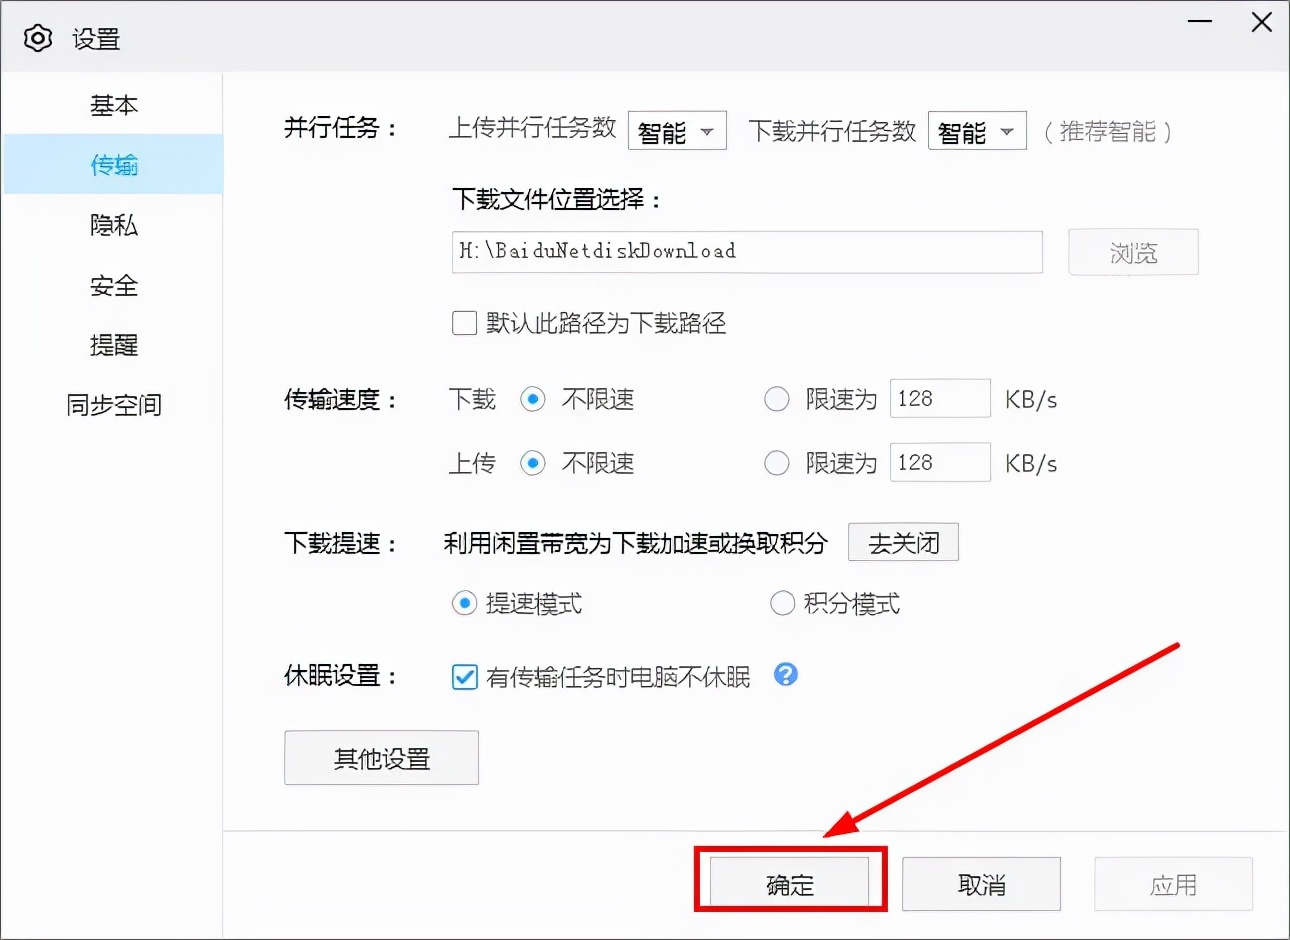Viewport: 1290px width, 940px height.
Task: Open 其他设置 dialog
Action: 381,758
